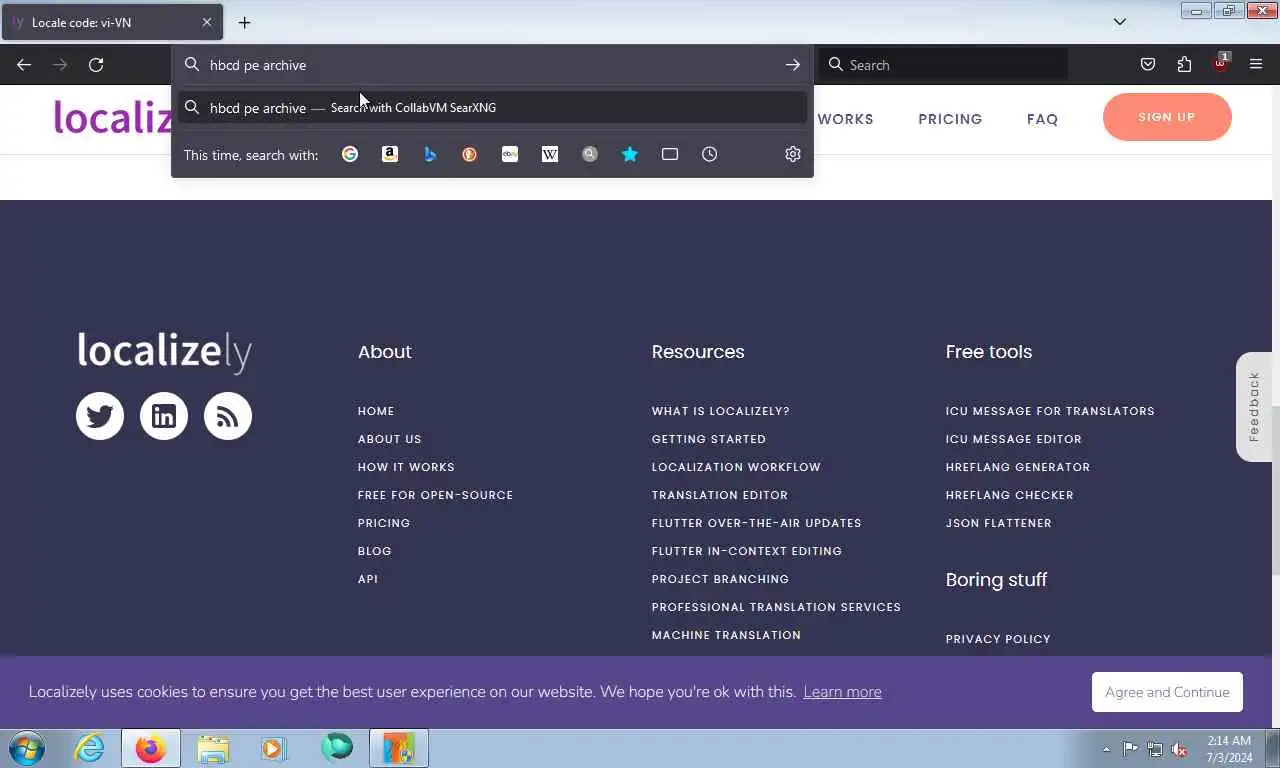This screenshot has width=1280, height=768.
Task: Open FLUTTER IN-CONTEXT EDITING link
Action: (x=747, y=551)
